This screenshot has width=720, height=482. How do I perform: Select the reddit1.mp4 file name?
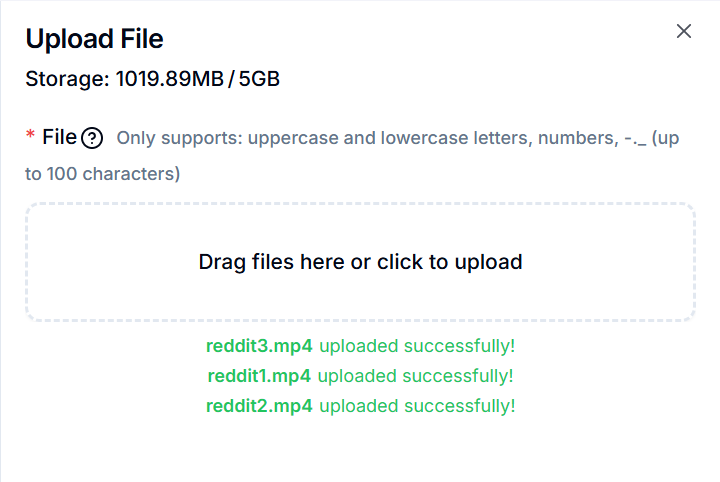click(259, 376)
